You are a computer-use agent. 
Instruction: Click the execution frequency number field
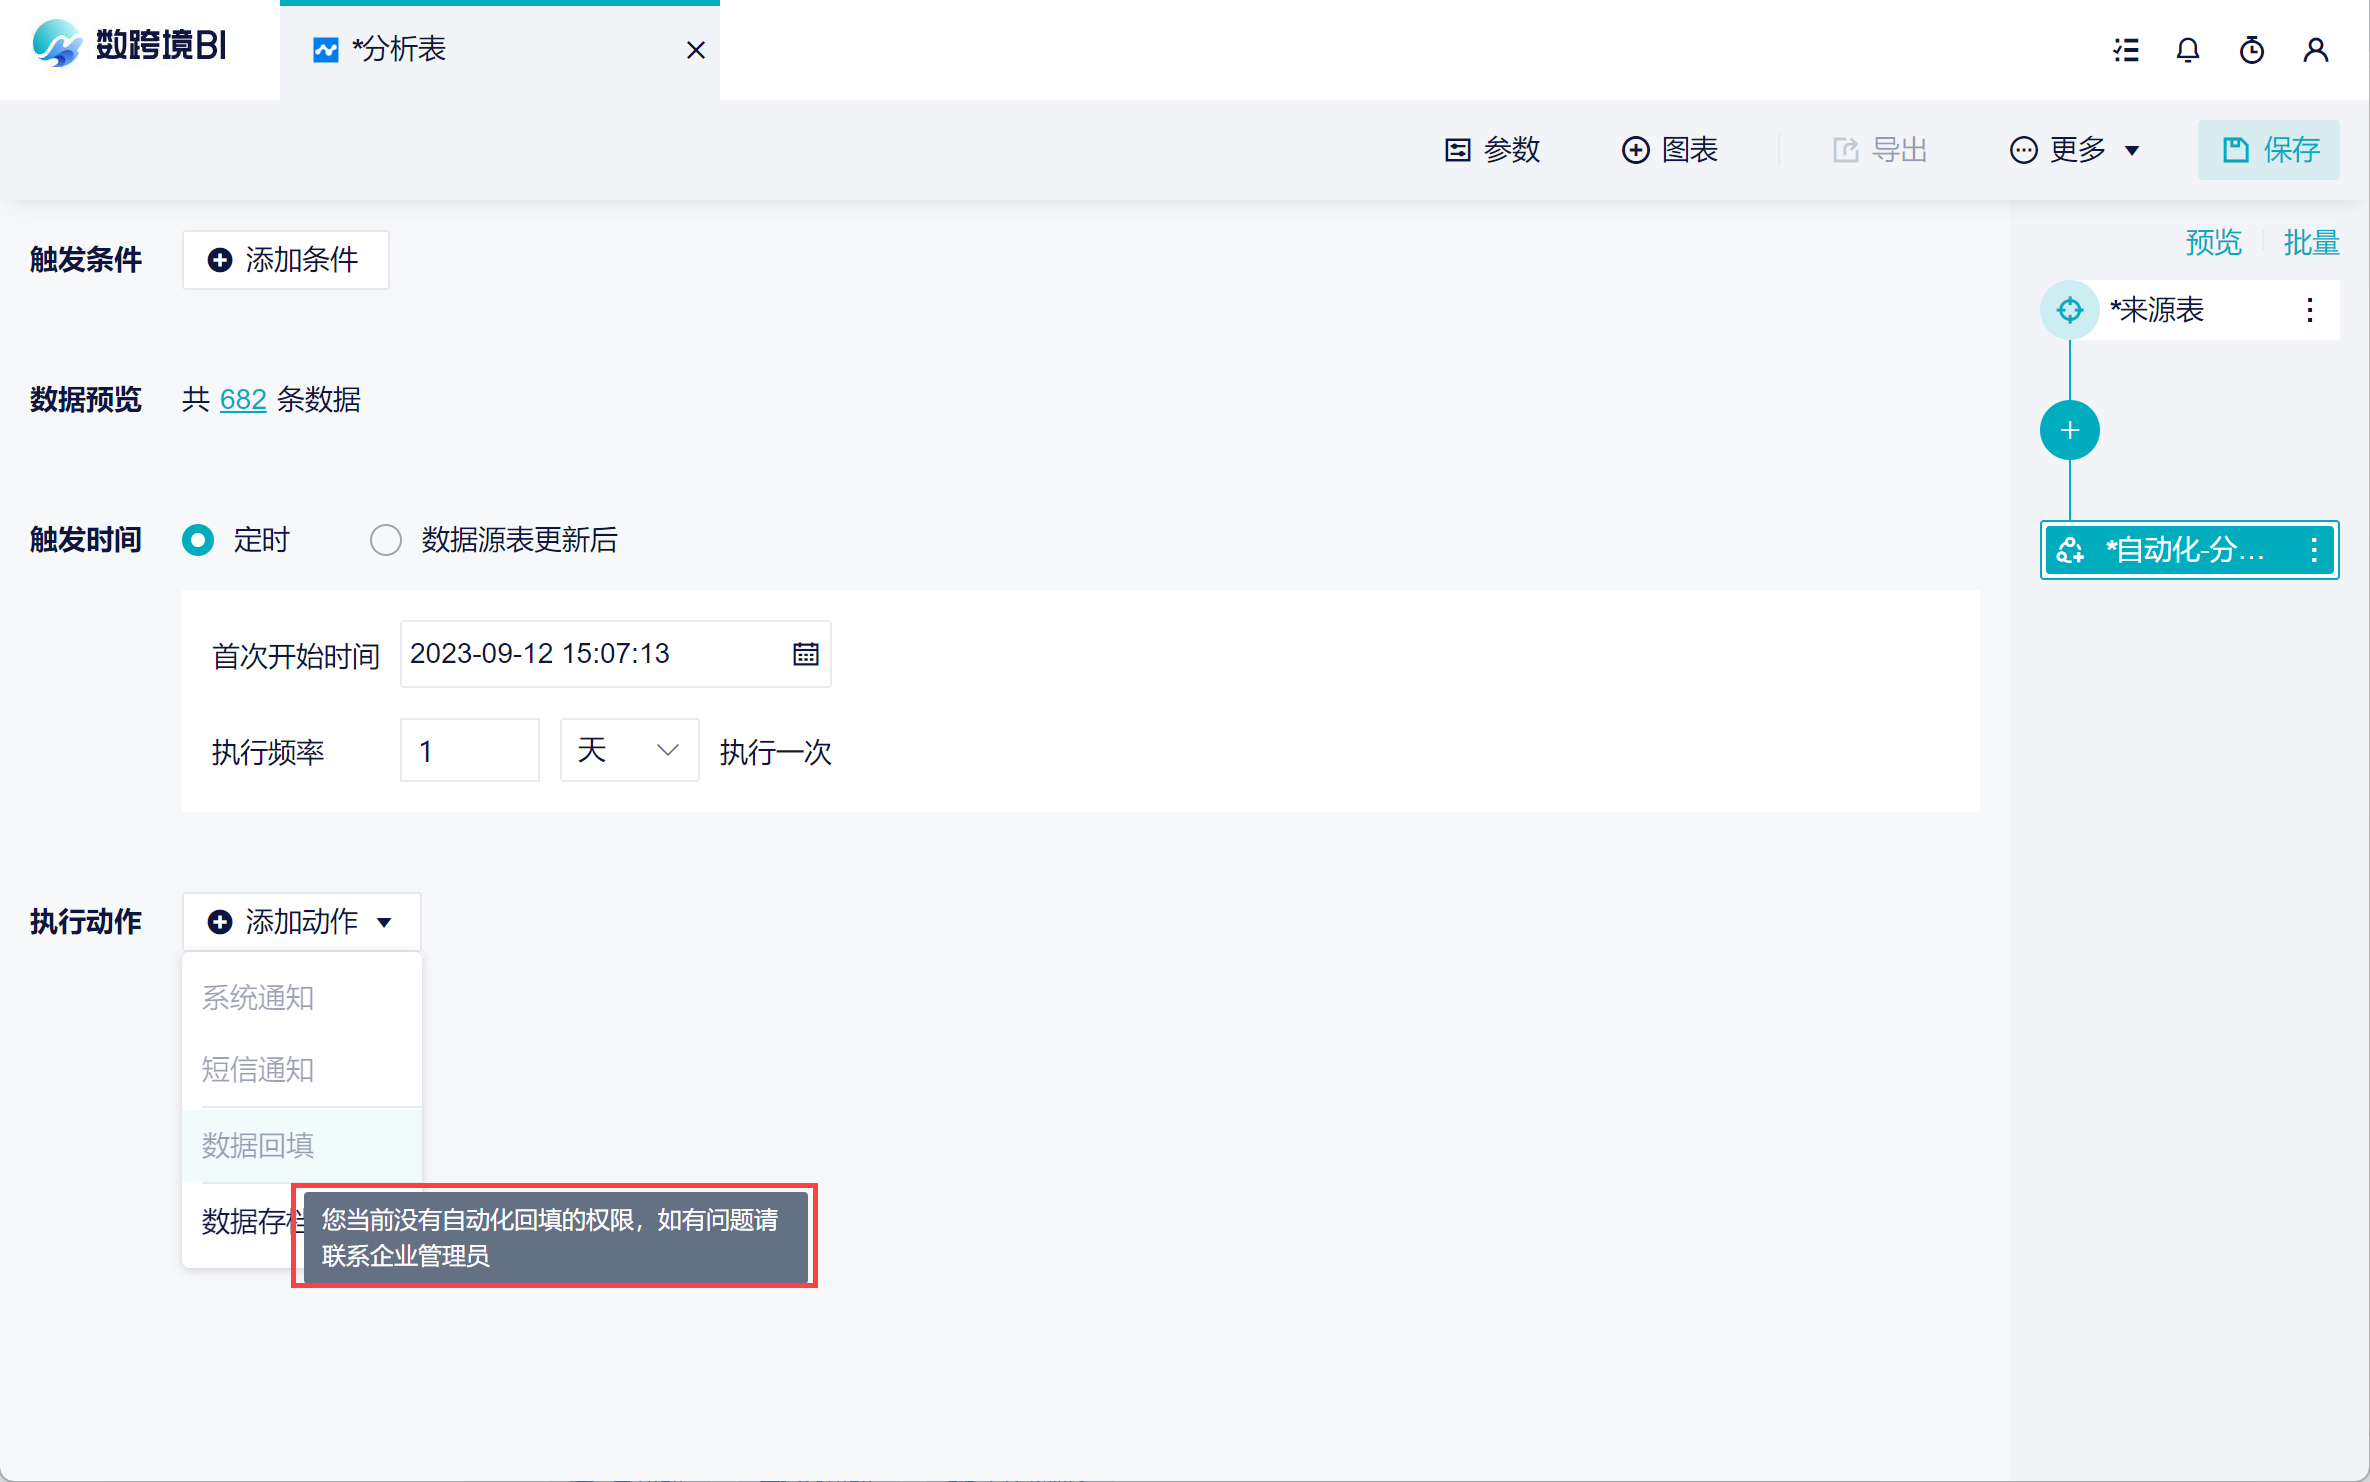[469, 750]
